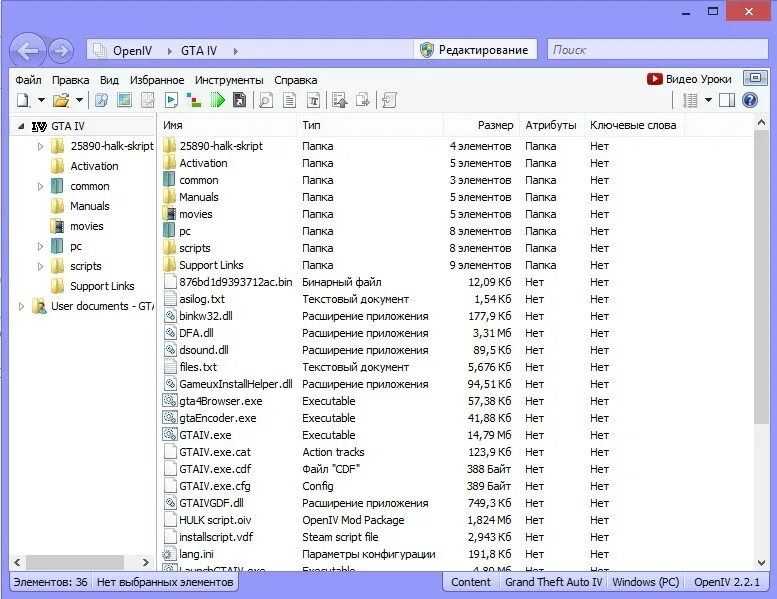This screenshot has height=599, width=777.
Task: Expand the common folder in the tree
Action: [x=40, y=186]
